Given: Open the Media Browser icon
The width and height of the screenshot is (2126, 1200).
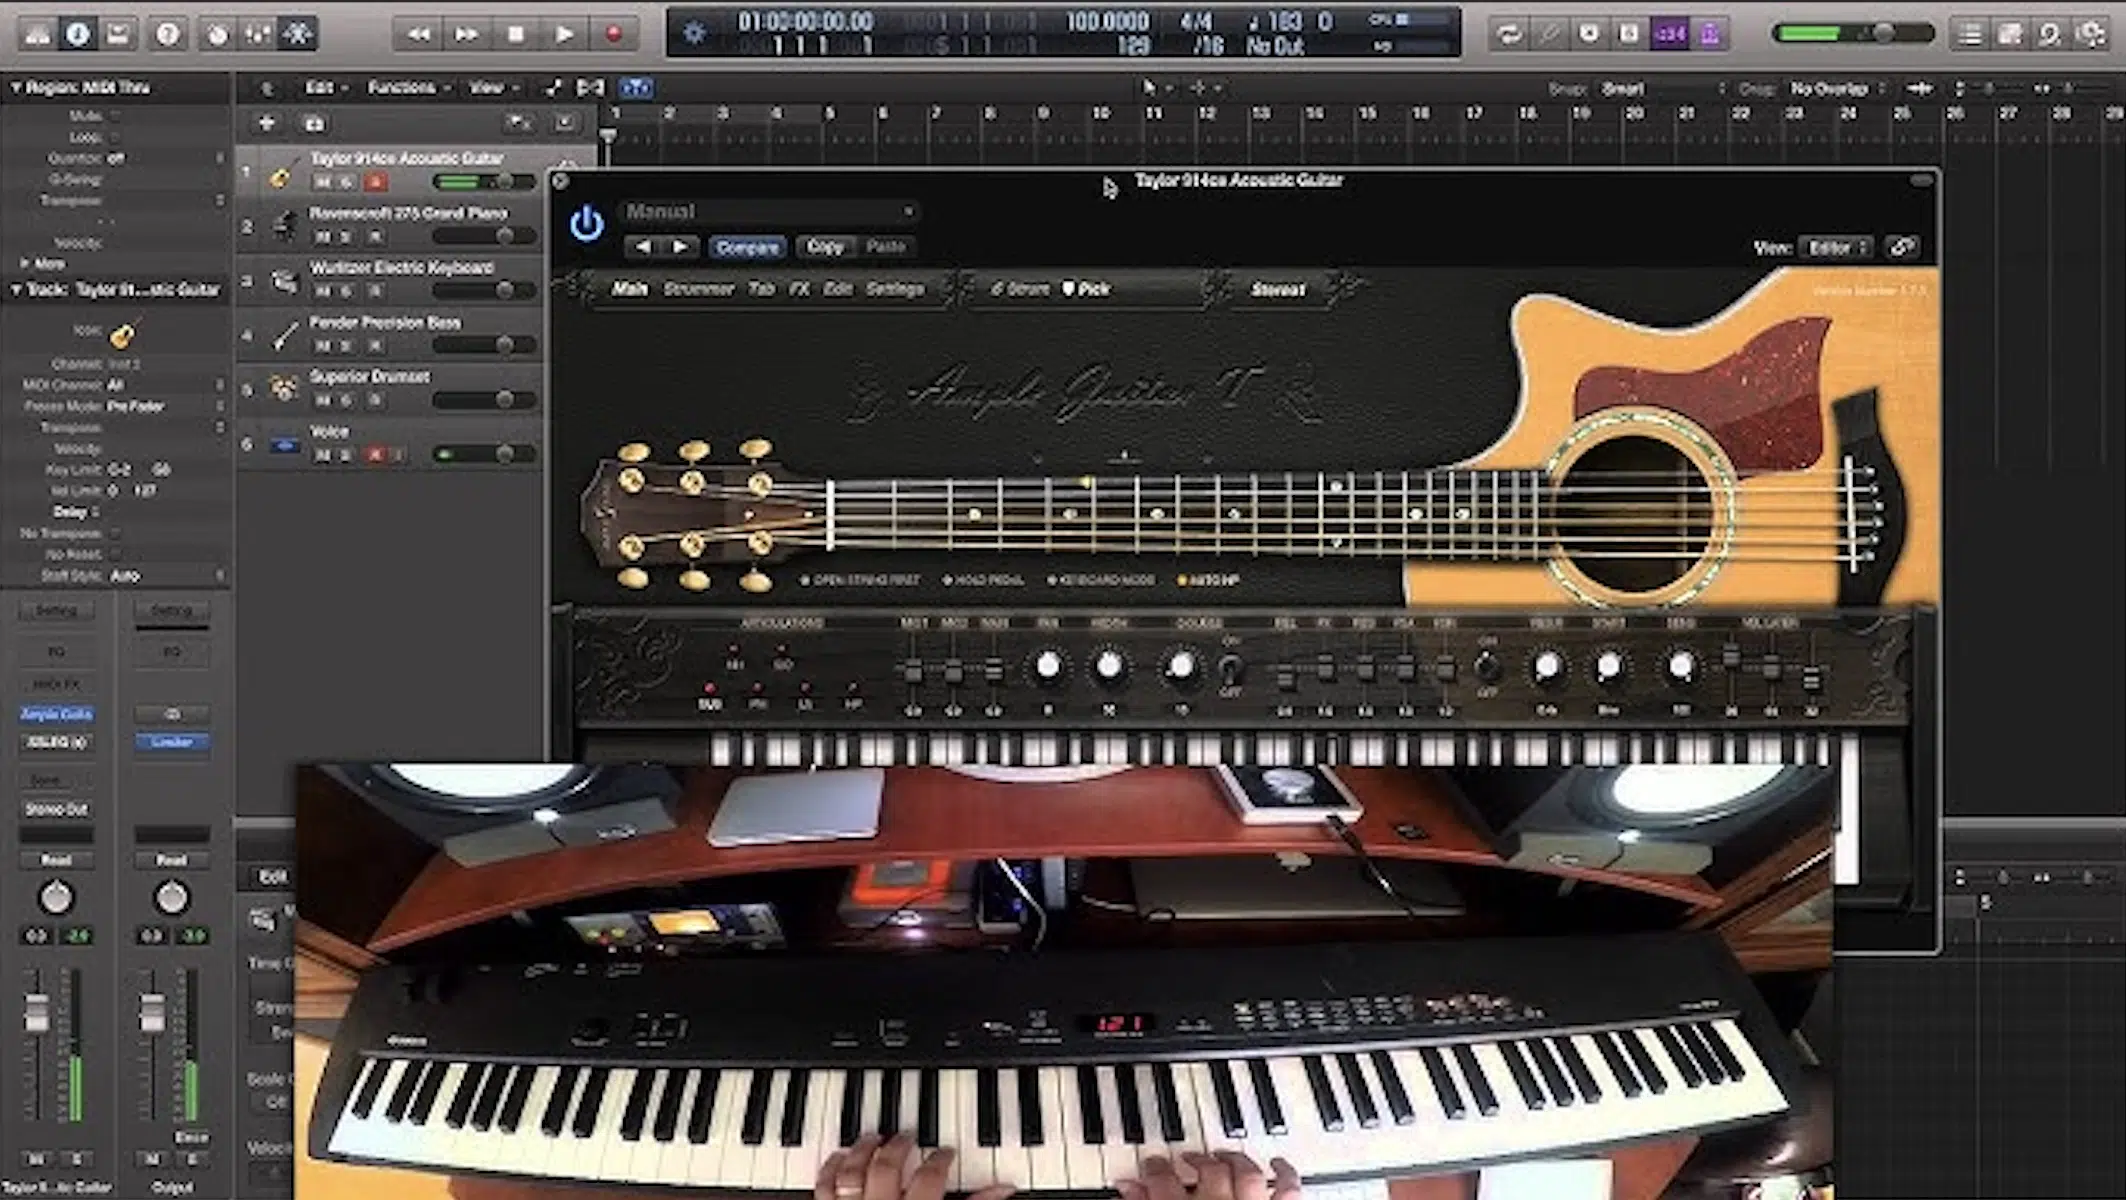Looking at the screenshot, I should (2091, 34).
